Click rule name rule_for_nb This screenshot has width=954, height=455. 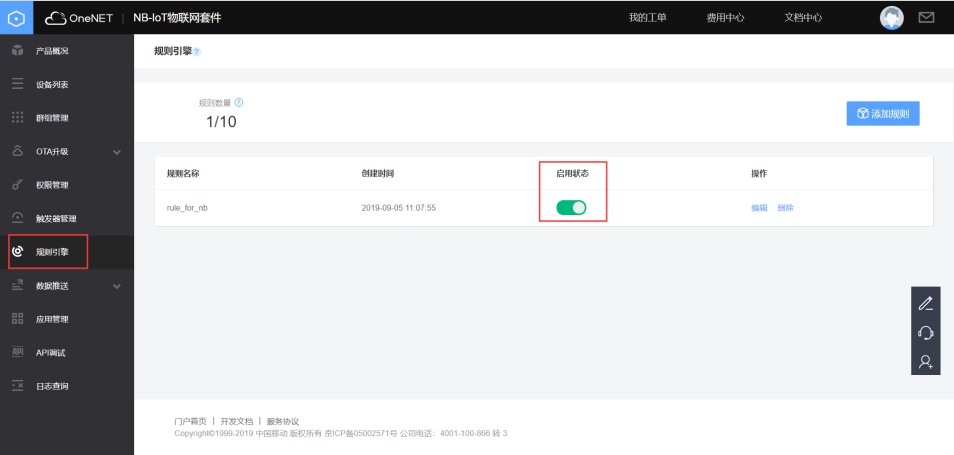188,208
